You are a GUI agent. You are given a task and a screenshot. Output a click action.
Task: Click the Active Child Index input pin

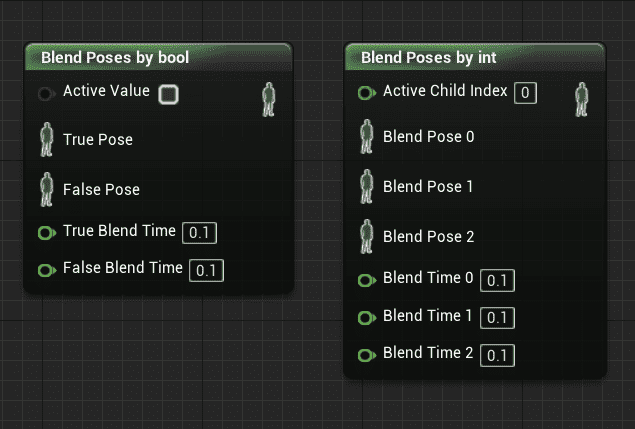click(366, 93)
